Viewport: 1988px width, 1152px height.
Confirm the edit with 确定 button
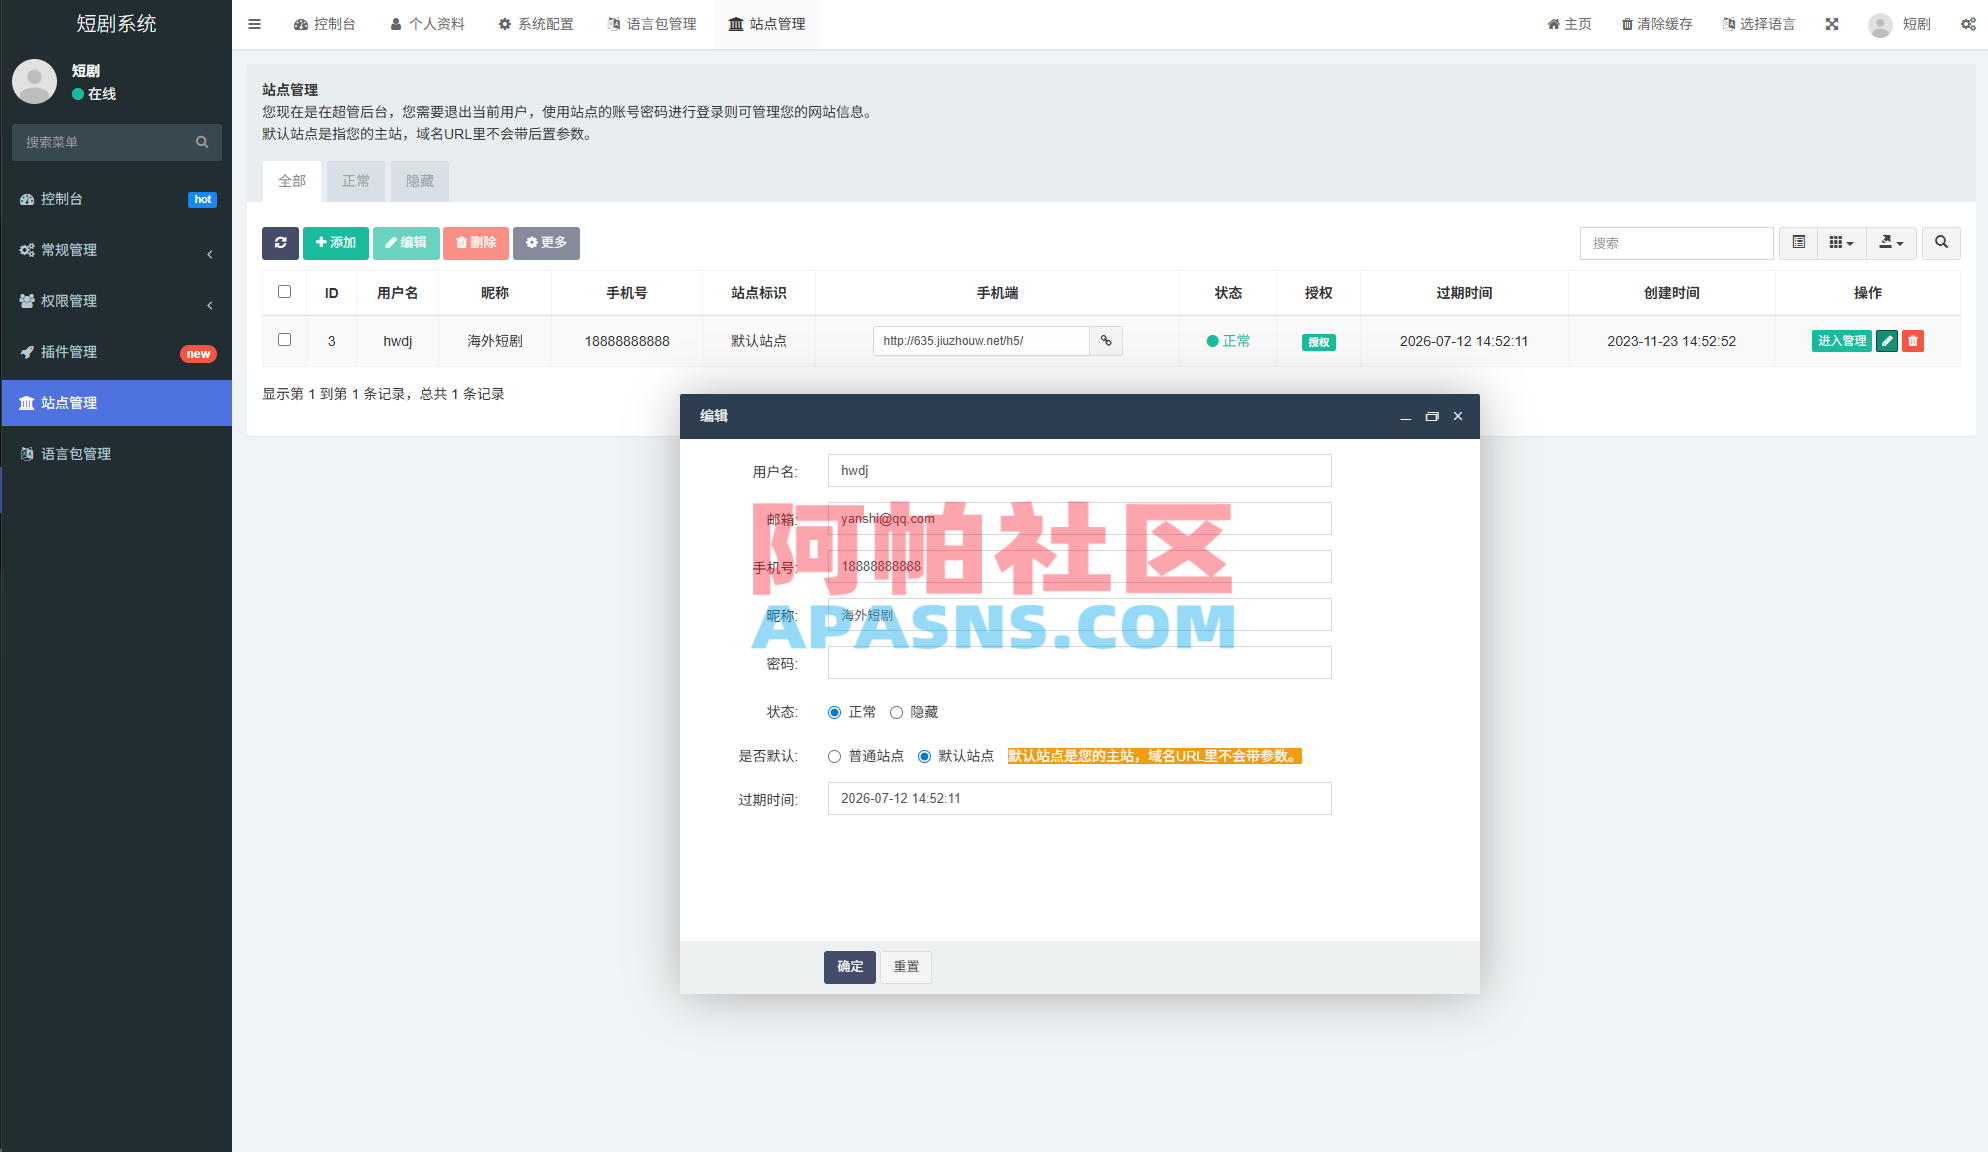(x=849, y=967)
